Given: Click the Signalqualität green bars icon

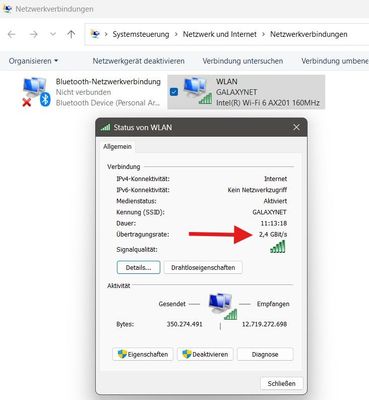Looking at the screenshot, I should [278, 247].
